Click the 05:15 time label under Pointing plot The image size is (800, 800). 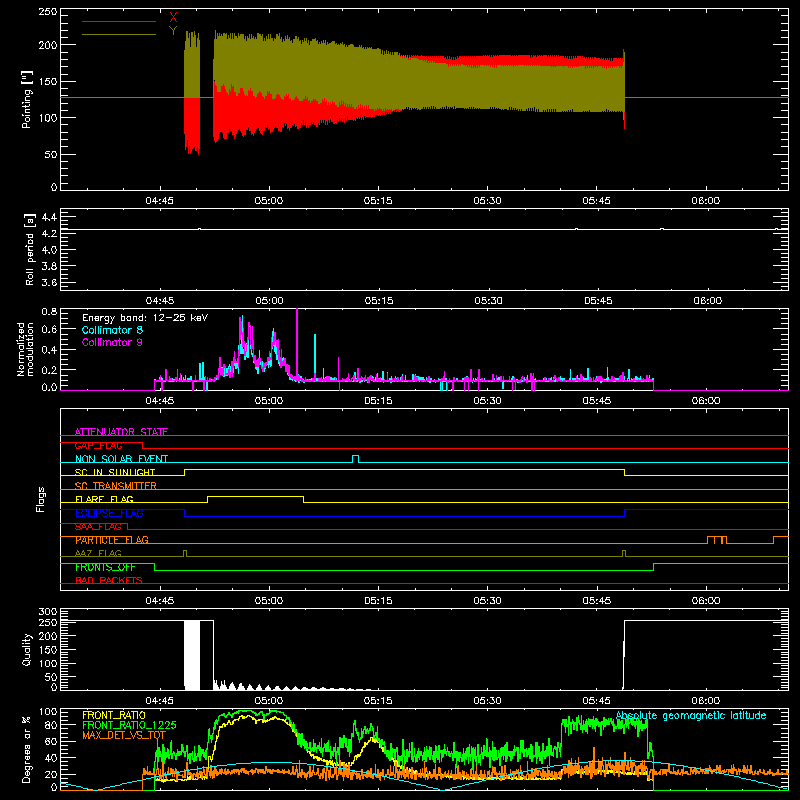(378, 201)
